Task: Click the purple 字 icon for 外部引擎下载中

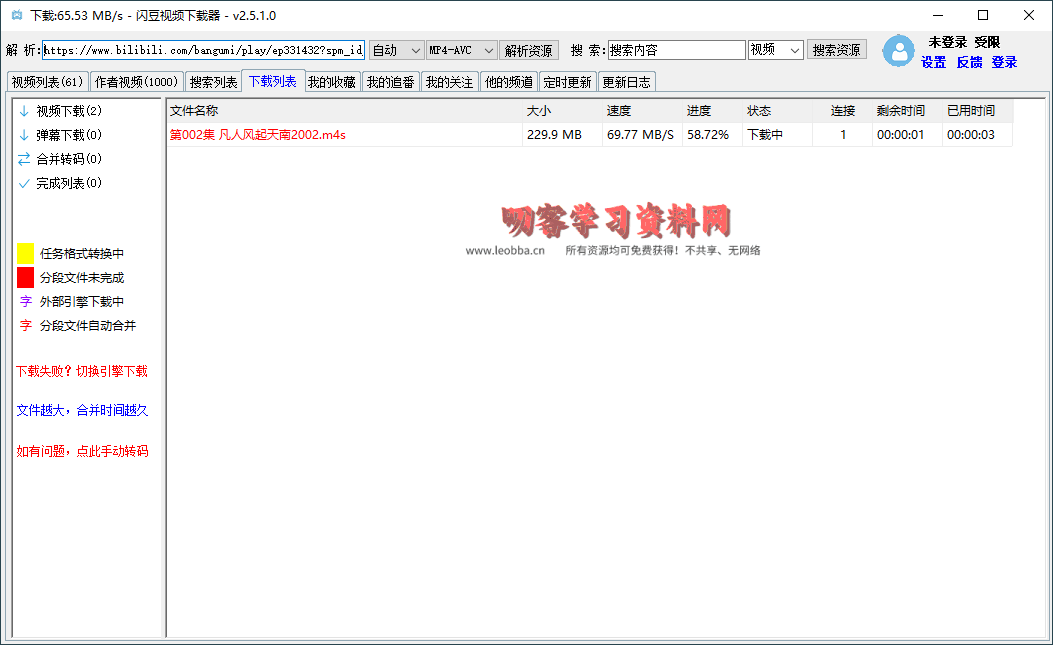Action: pyautogui.click(x=26, y=302)
